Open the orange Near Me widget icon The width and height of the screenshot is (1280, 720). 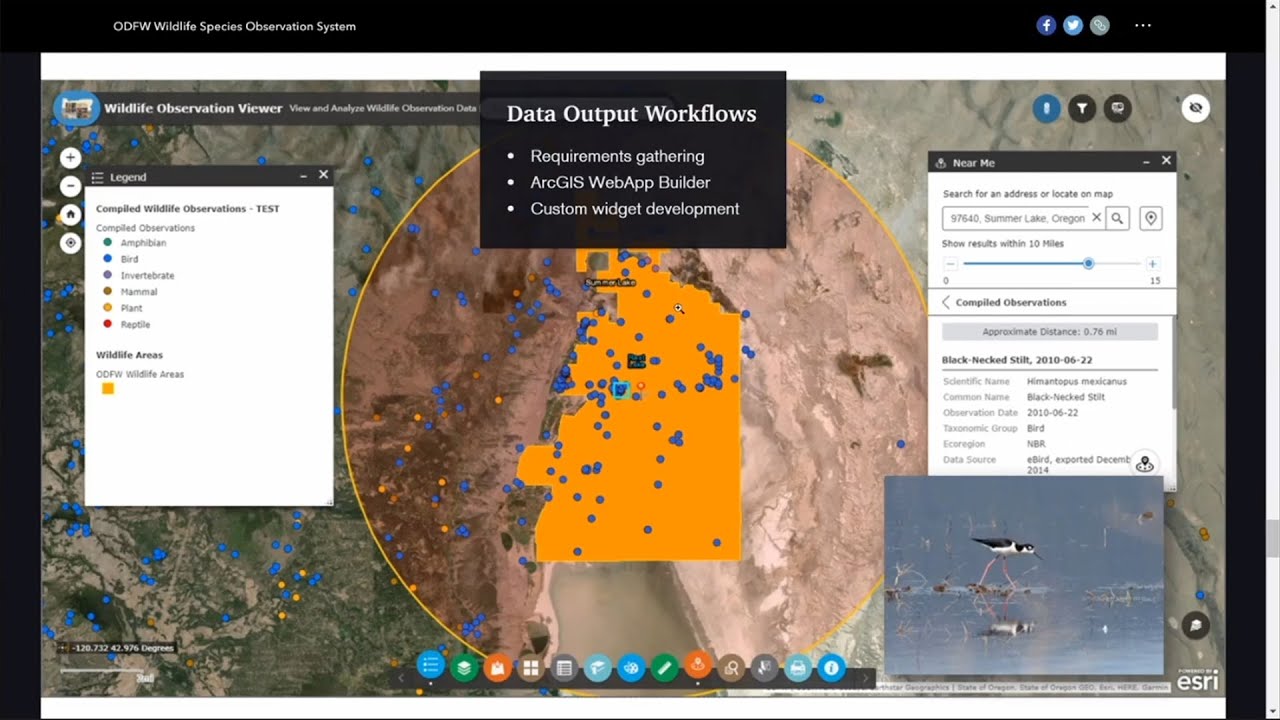tap(698, 665)
